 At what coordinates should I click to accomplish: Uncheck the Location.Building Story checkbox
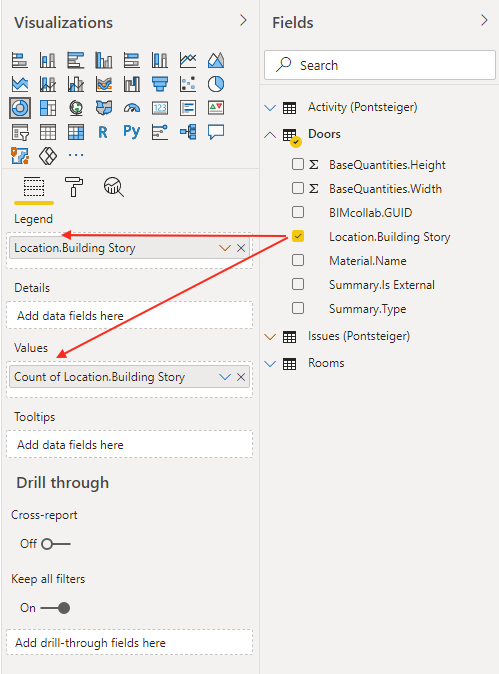(298, 236)
